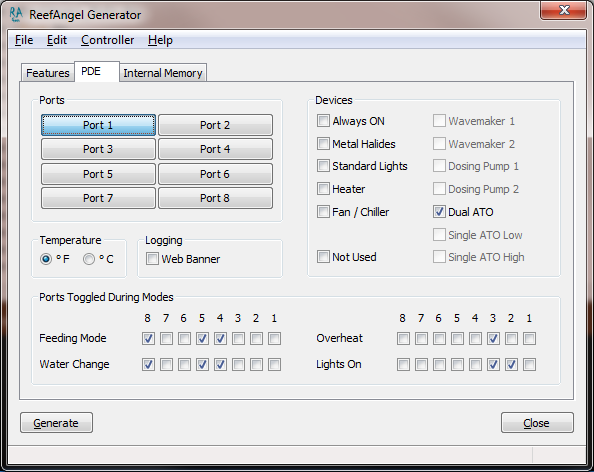Open the Edit menu
The width and height of the screenshot is (594, 472).
pos(57,40)
